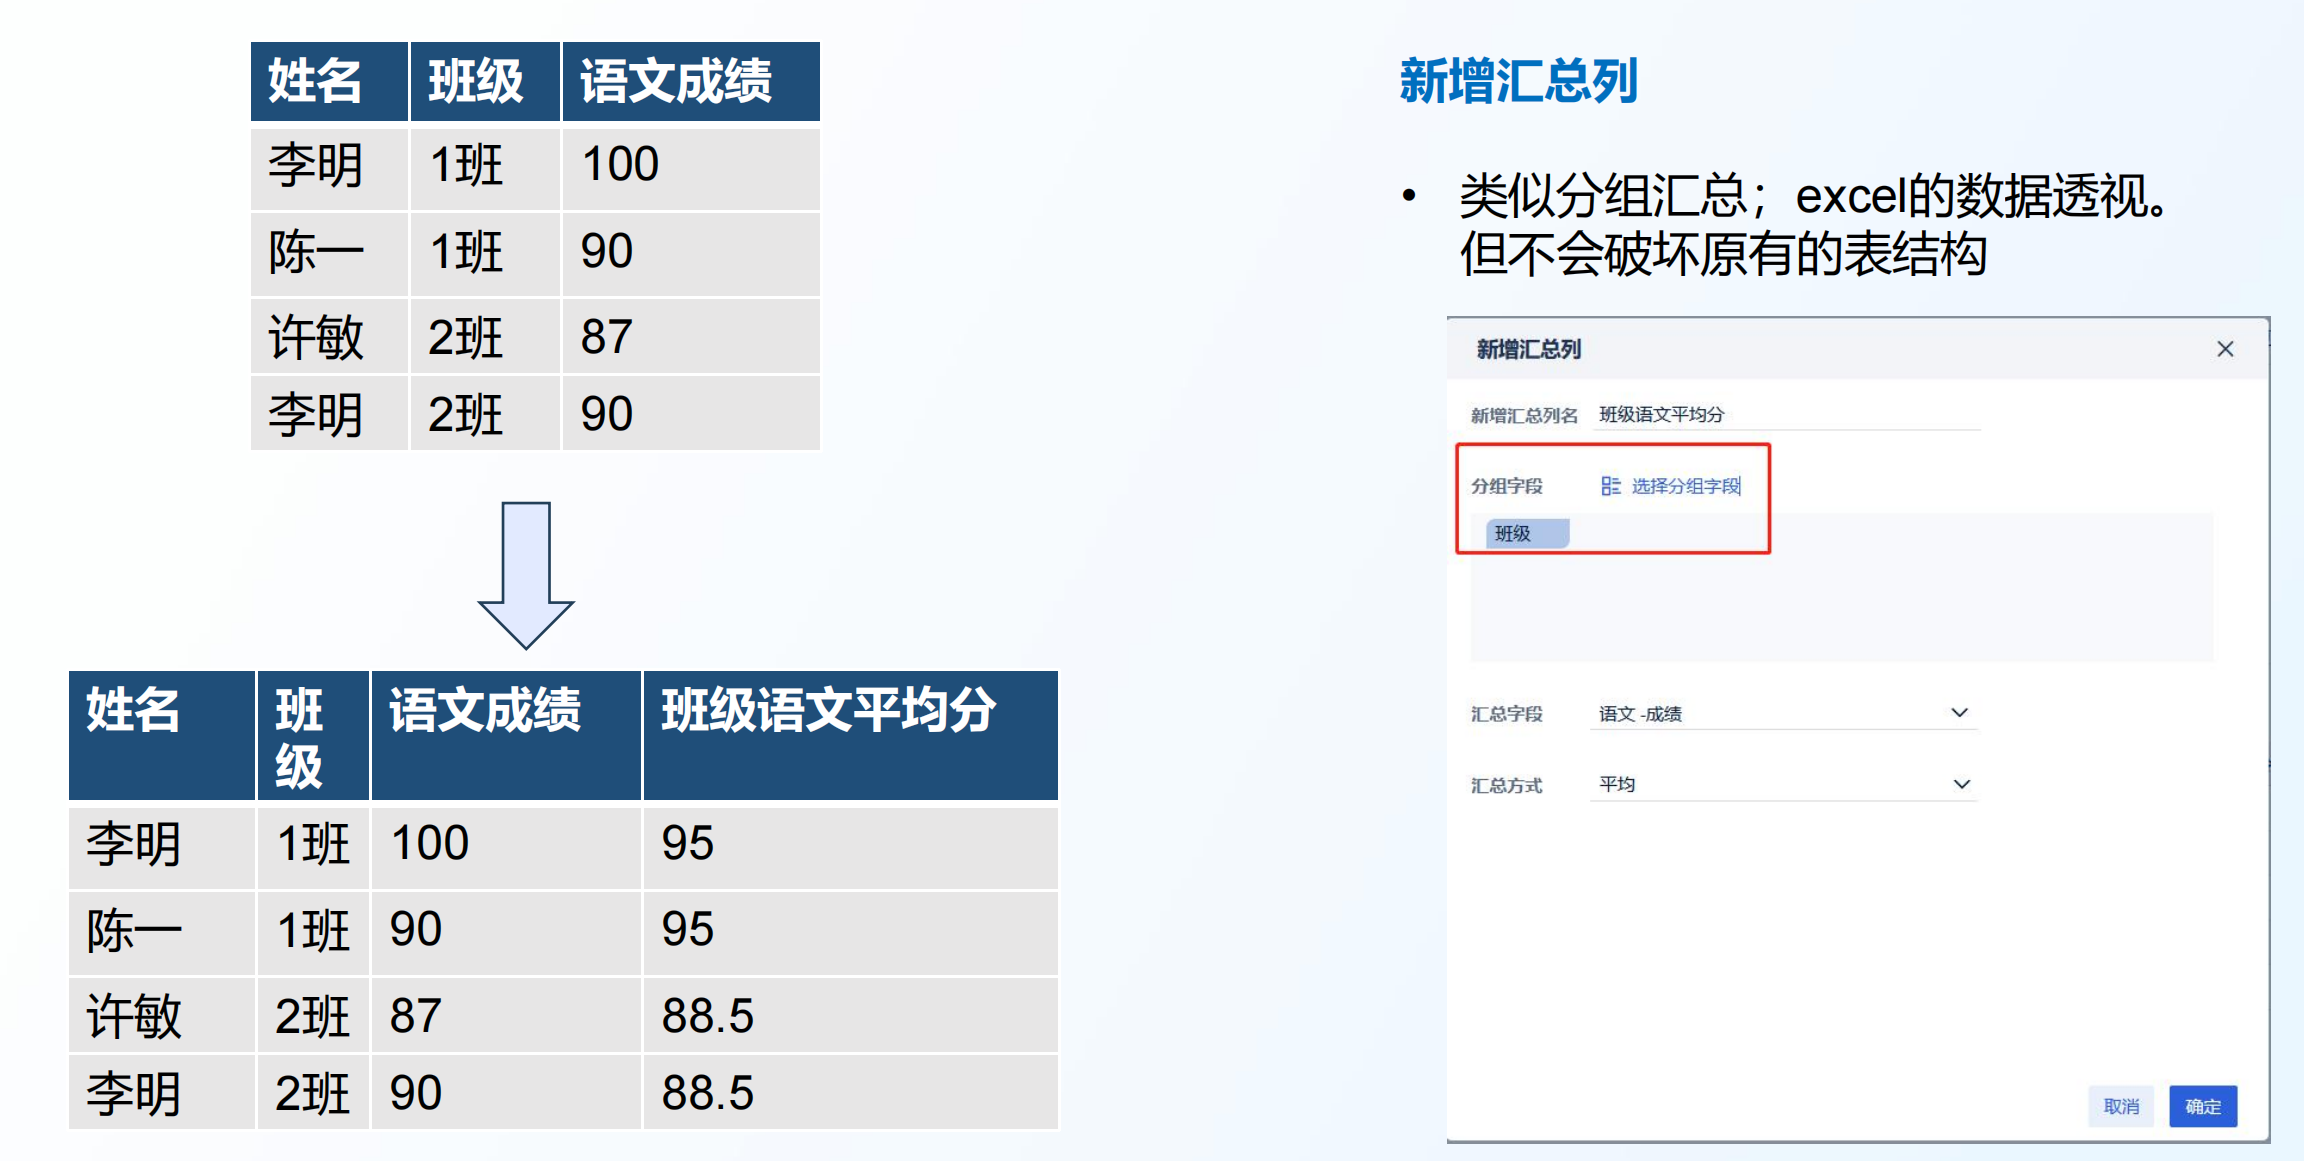Click the grouping field selector icon beside 分组字段

[x=1612, y=487]
